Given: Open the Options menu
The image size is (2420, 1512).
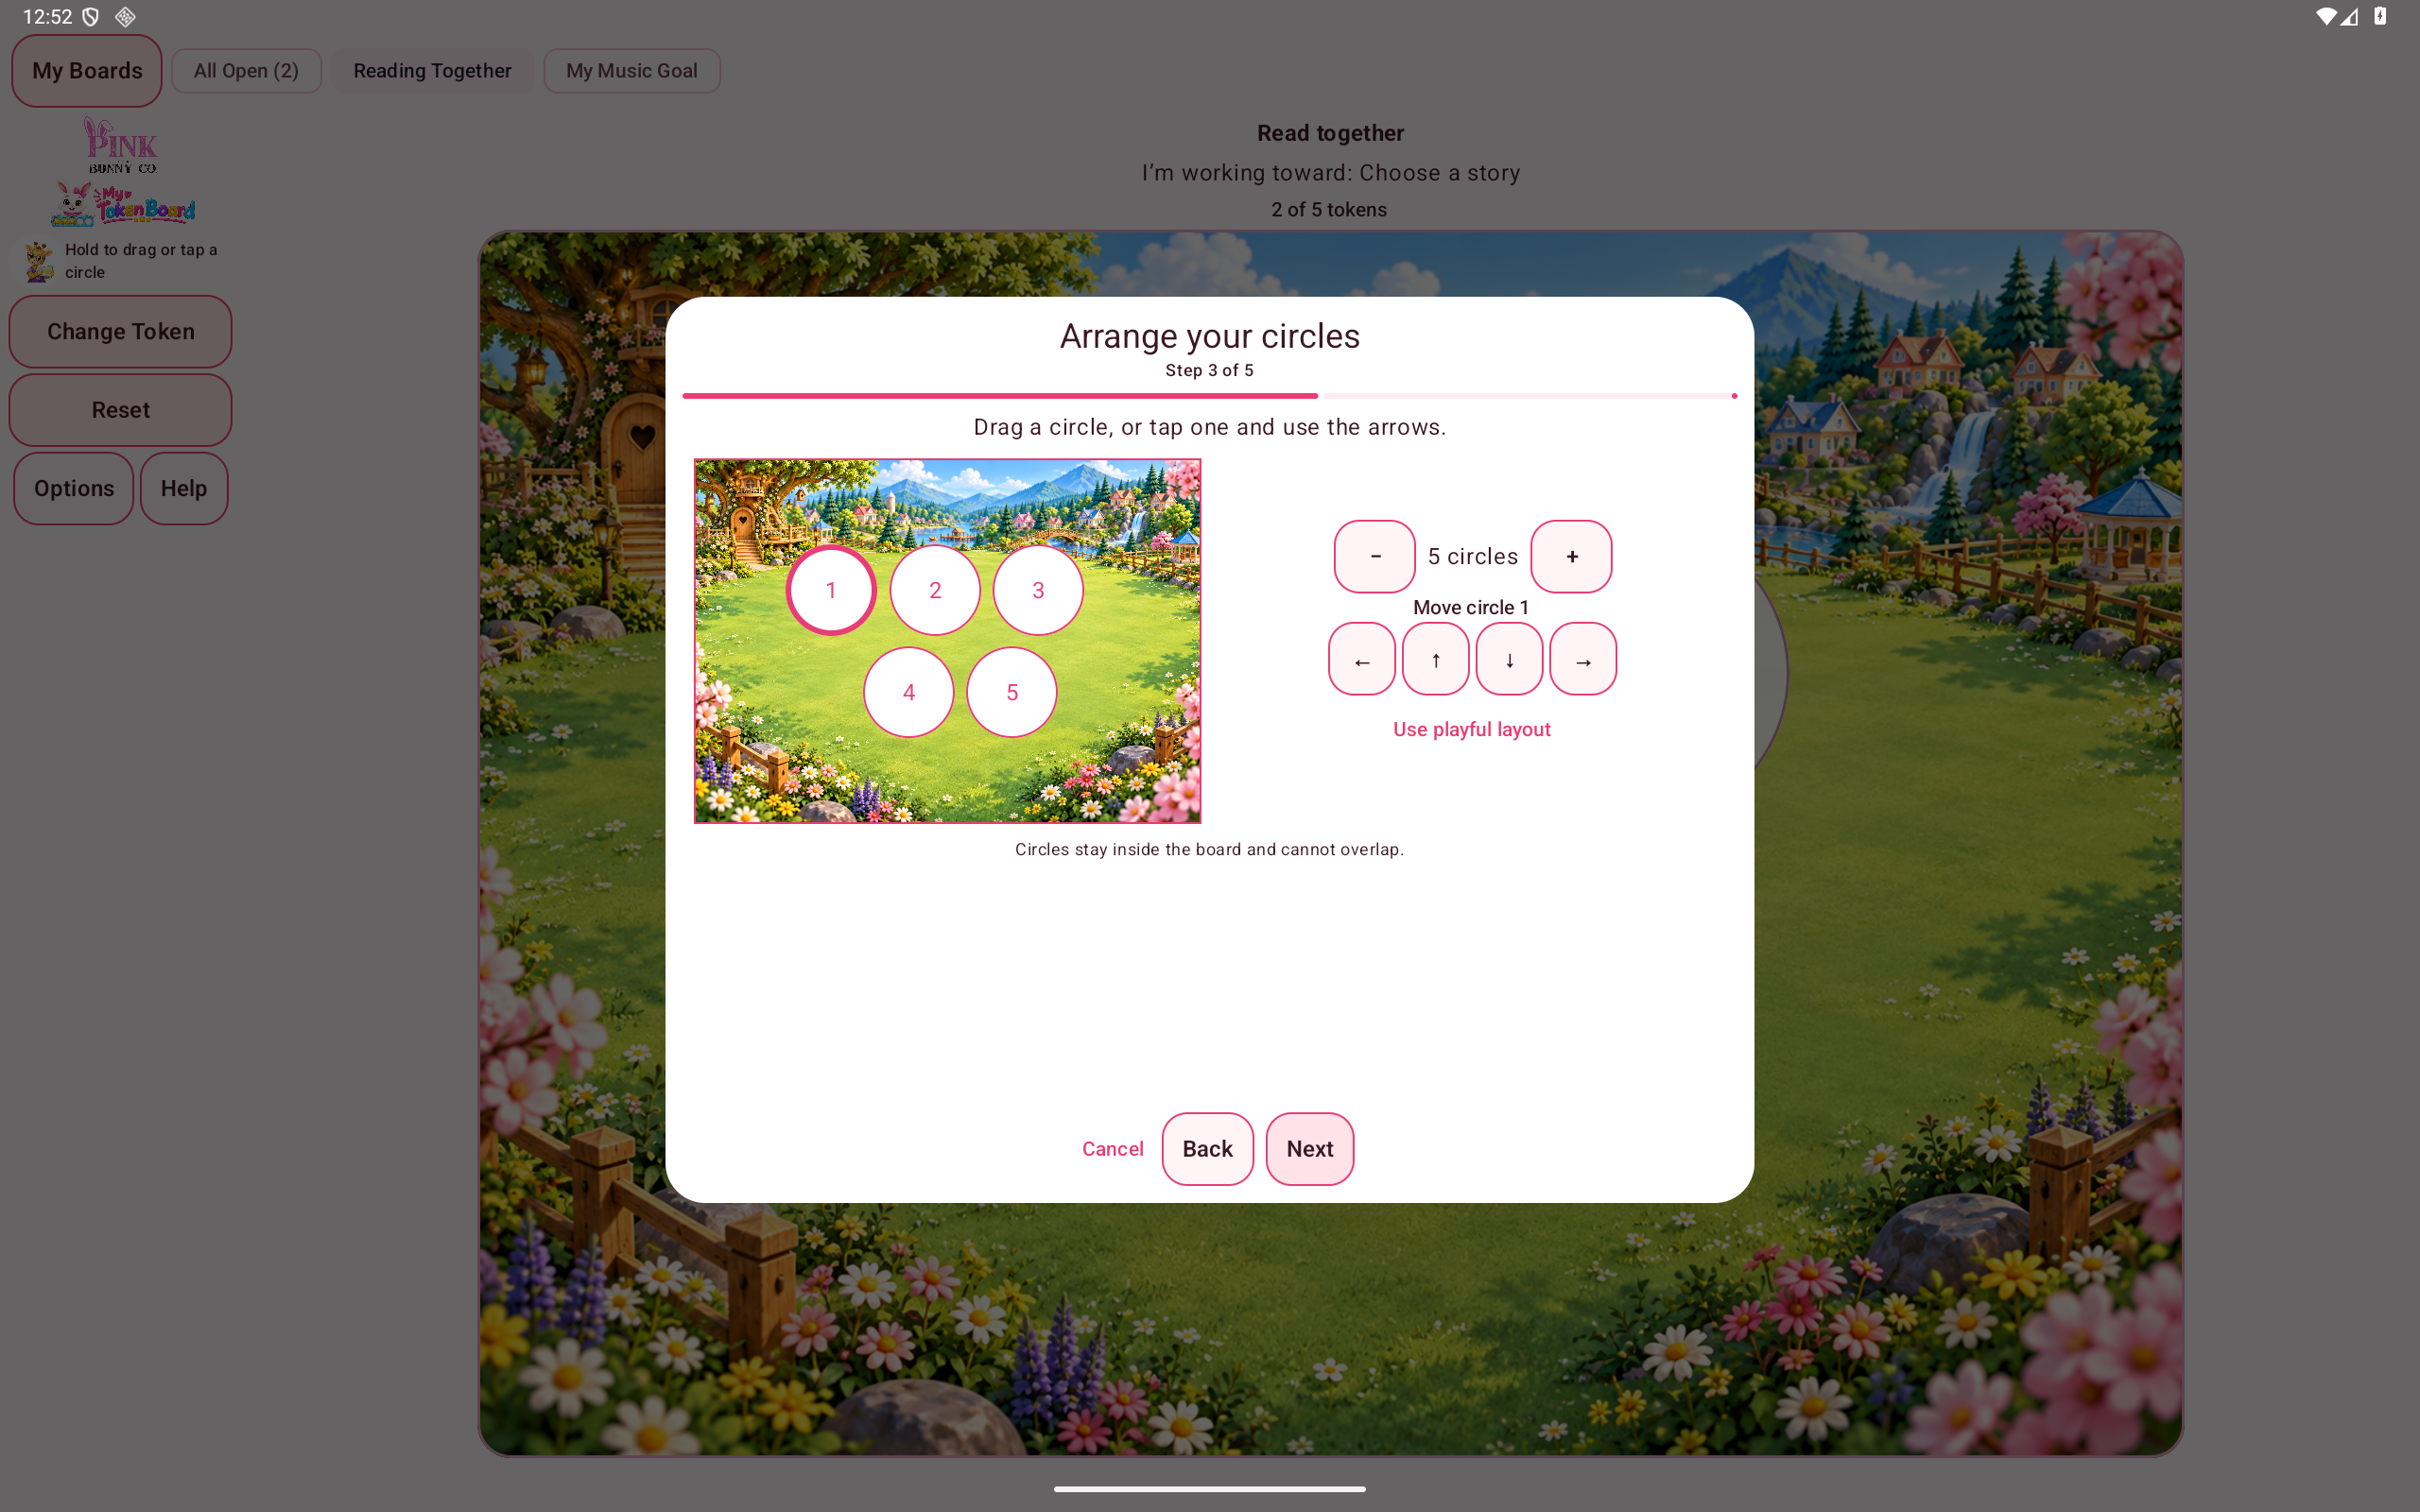Looking at the screenshot, I should 74,488.
